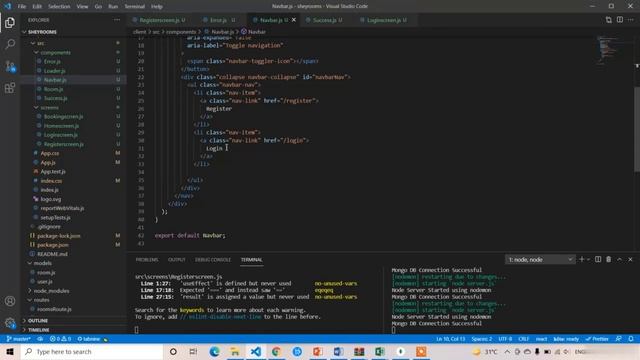Click the Prettier status bar item
This screenshot has height=360, width=640.
(597, 339)
